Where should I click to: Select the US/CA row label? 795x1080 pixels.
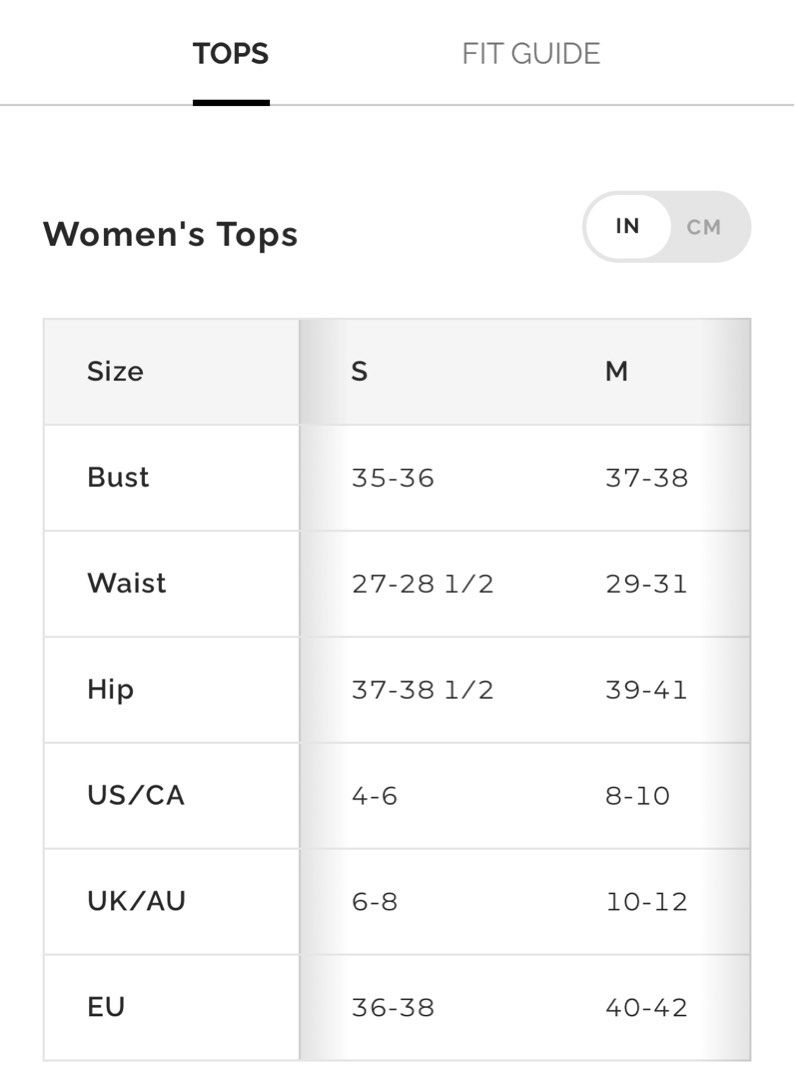pyautogui.click(x=136, y=796)
